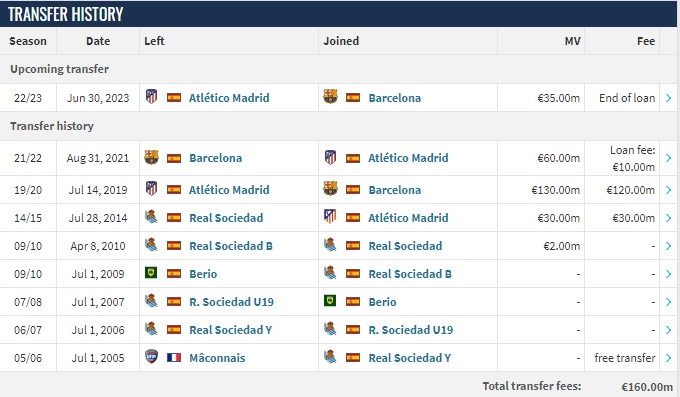
Task: Click Berio club crest in Jul 1, 2009 row
Action: tap(151, 273)
